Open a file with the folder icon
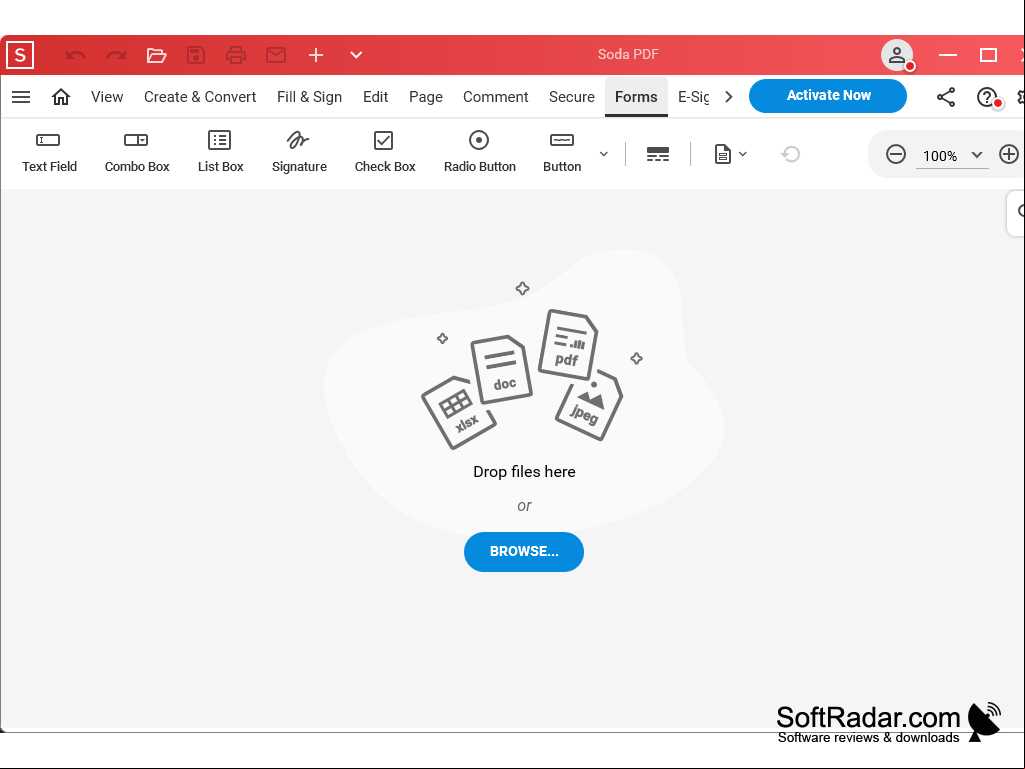1025x769 pixels. [x=156, y=55]
